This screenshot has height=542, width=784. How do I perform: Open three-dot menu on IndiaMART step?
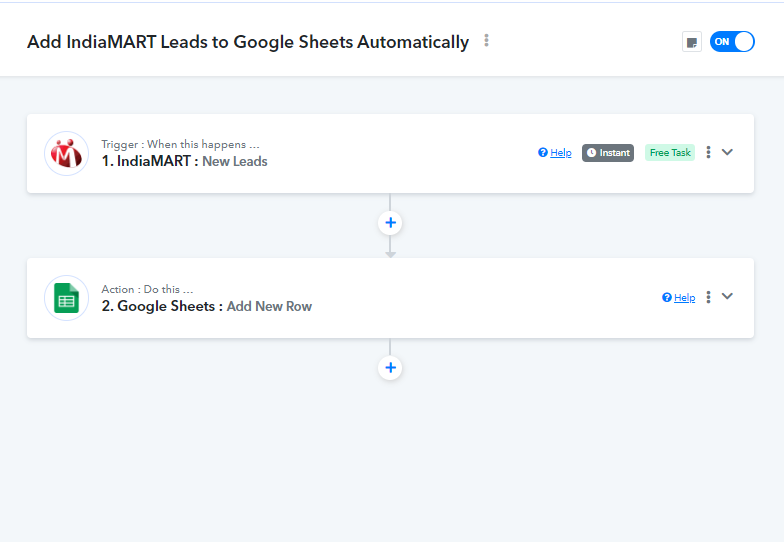(708, 152)
